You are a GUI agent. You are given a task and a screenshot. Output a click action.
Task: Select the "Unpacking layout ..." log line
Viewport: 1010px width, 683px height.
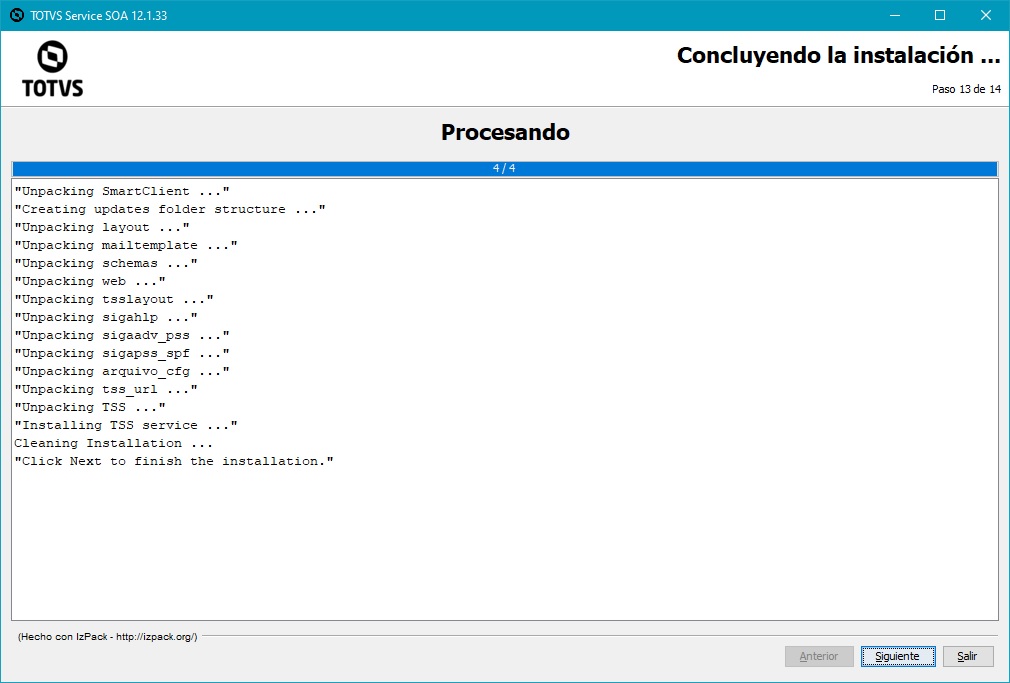(x=102, y=227)
